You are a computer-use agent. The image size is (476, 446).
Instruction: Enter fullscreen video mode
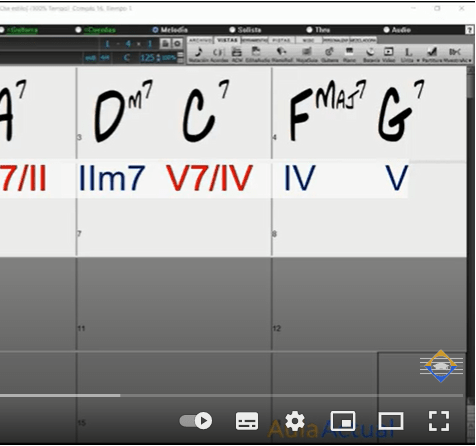(439, 421)
